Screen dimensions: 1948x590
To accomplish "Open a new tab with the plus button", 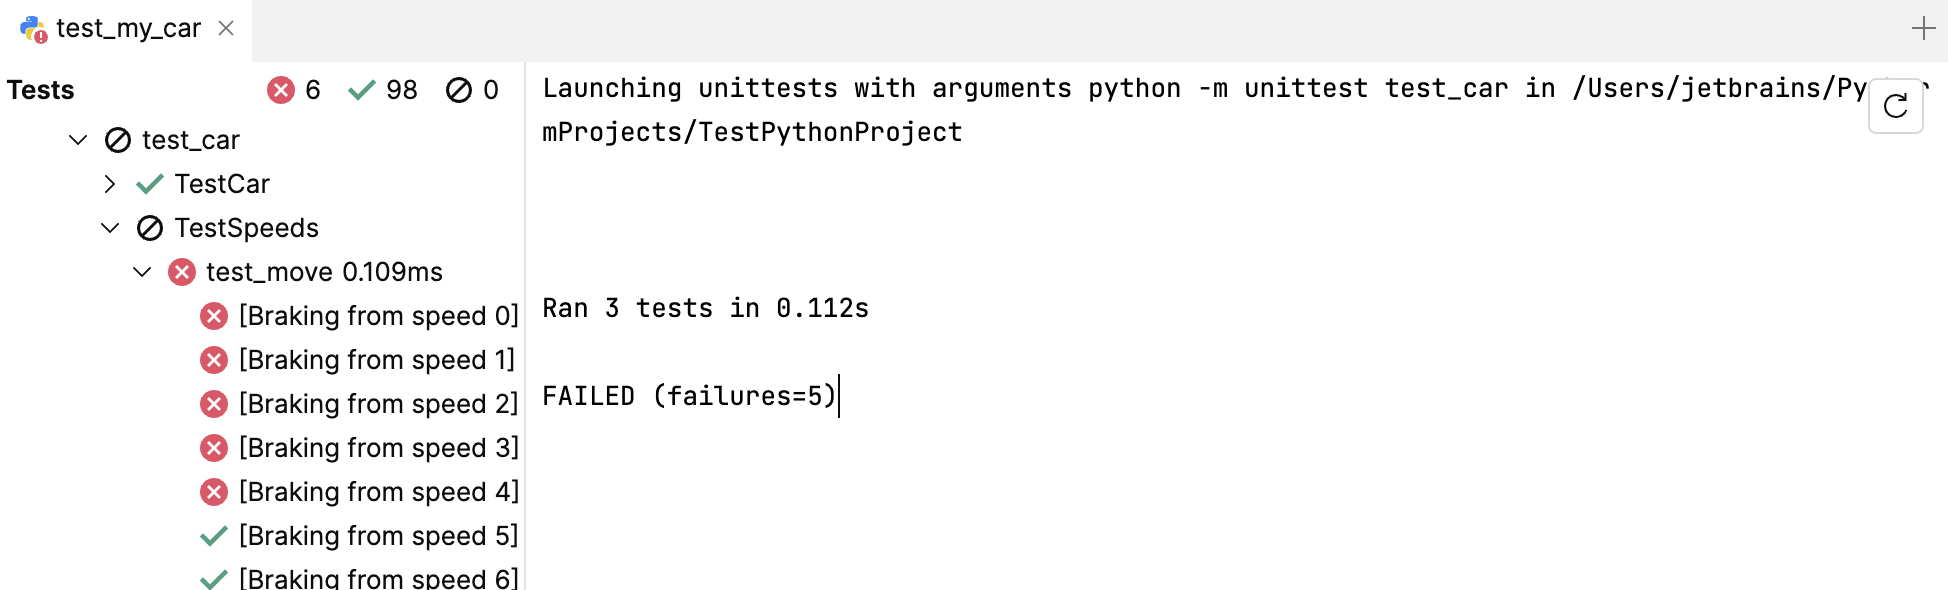I will click(1922, 28).
